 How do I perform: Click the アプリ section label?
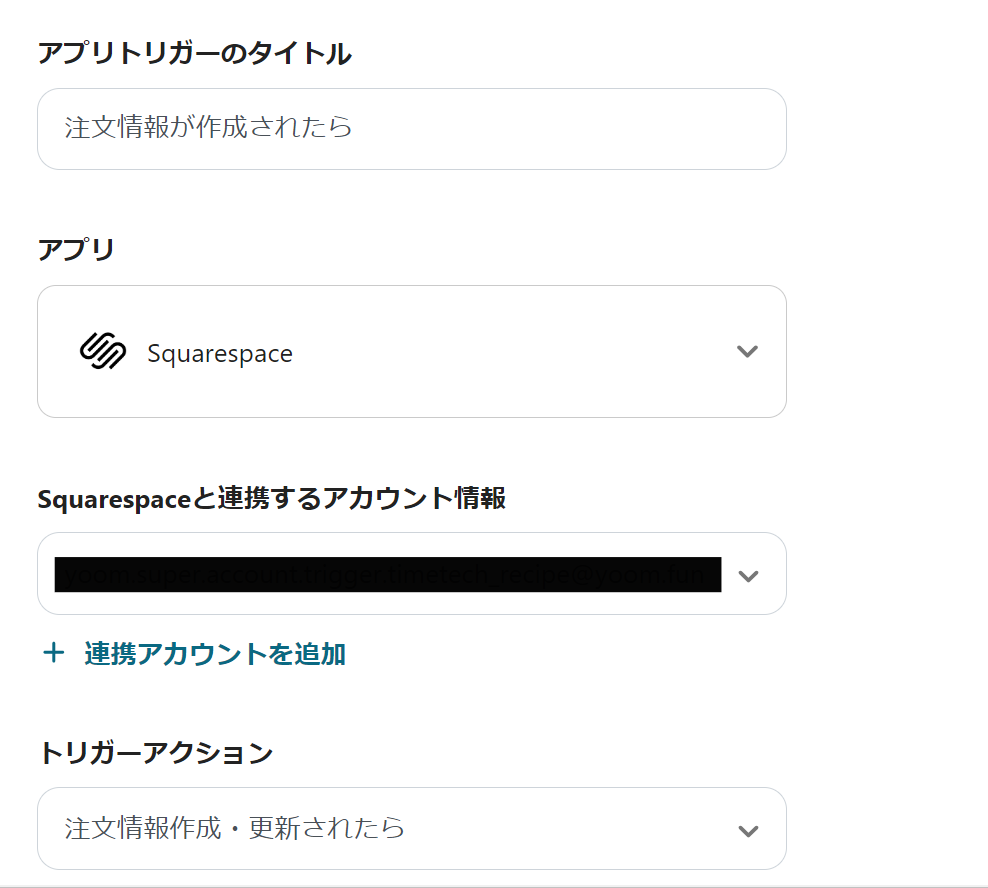click(x=76, y=249)
